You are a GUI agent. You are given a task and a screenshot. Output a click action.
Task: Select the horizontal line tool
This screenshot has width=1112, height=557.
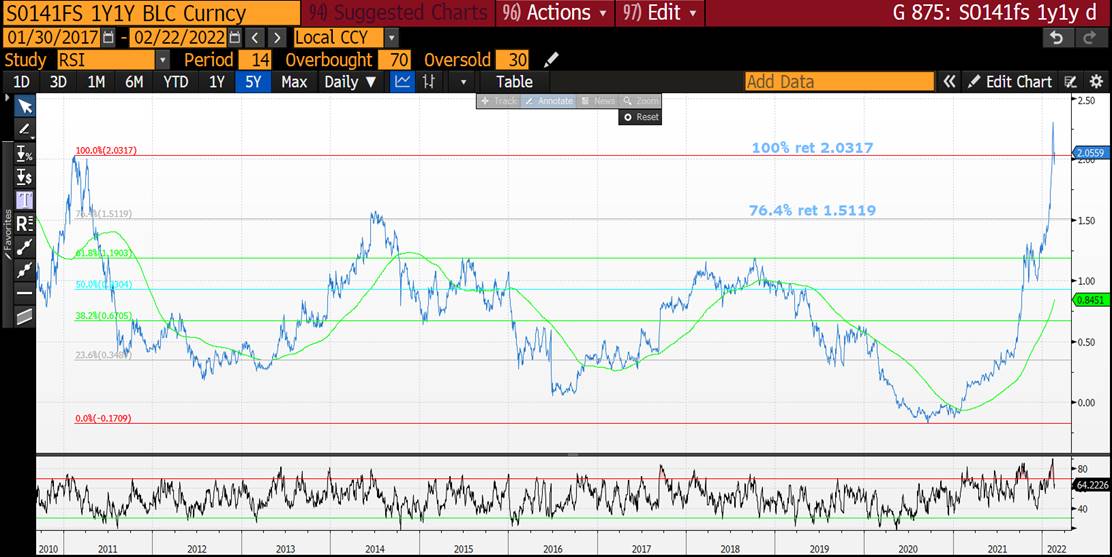[x=25, y=293]
